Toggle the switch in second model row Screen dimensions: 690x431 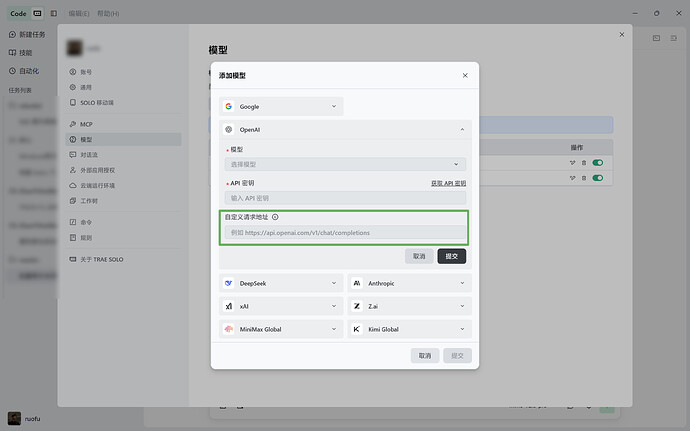click(x=598, y=178)
